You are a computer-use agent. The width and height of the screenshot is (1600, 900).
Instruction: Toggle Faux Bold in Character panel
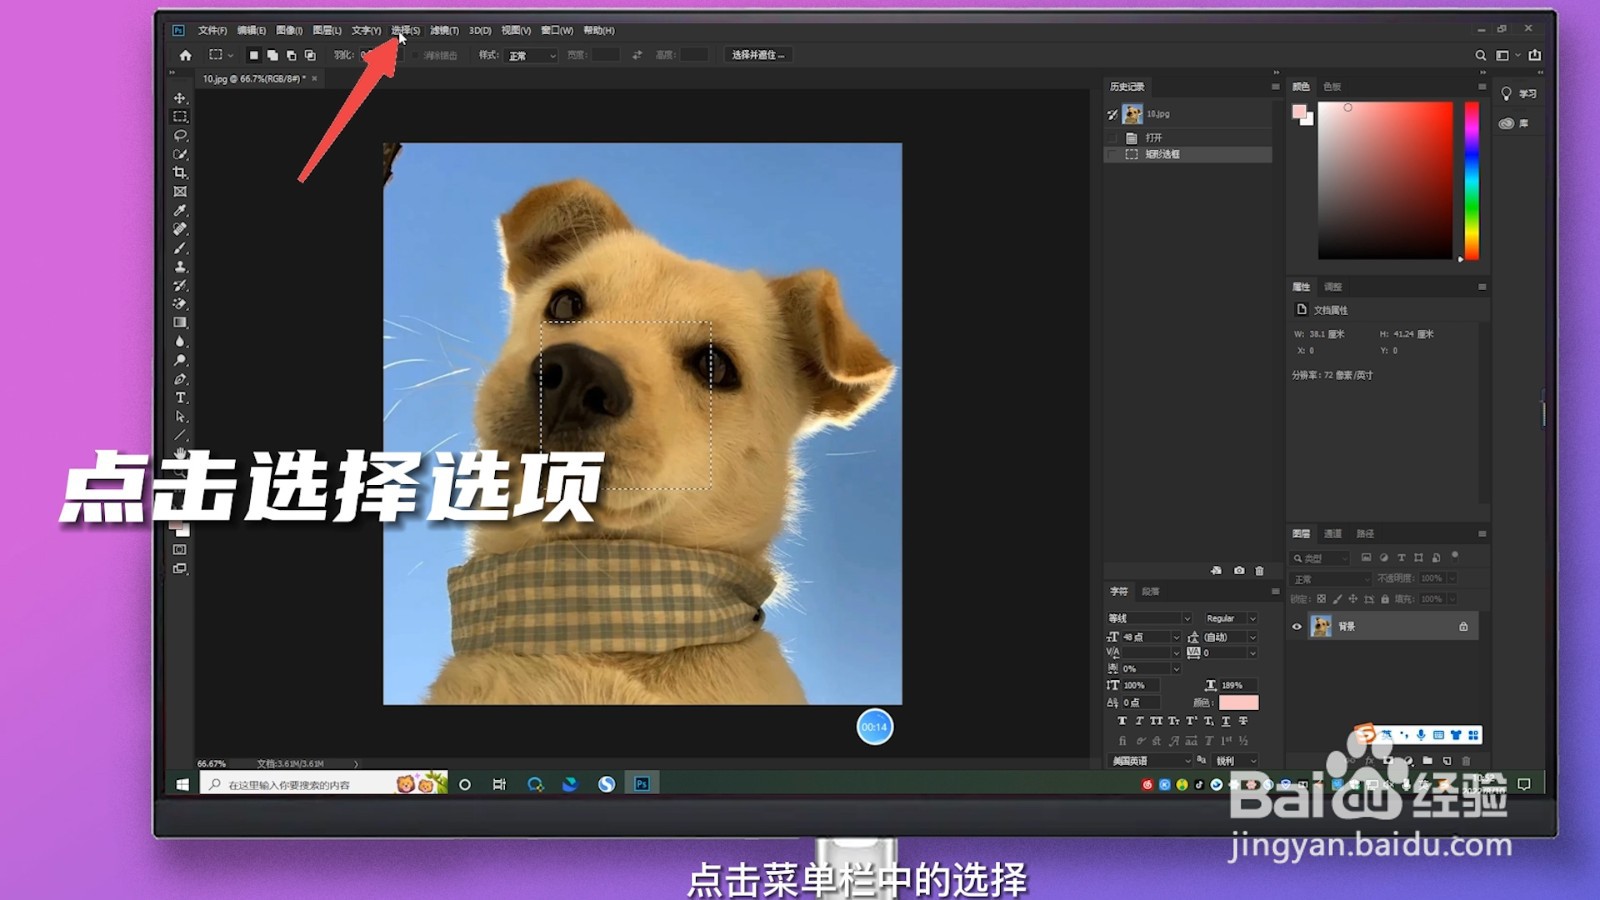pos(1122,721)
